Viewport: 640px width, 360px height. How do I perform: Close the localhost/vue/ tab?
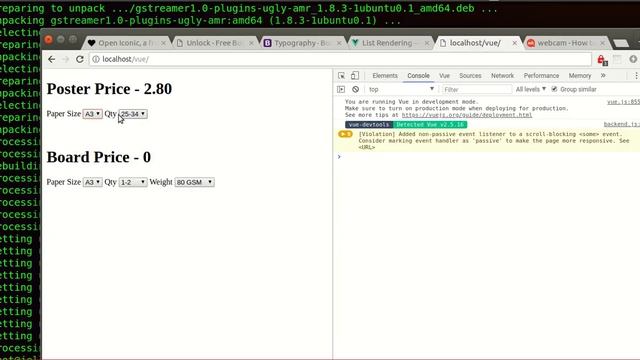(x=515, y=43)
